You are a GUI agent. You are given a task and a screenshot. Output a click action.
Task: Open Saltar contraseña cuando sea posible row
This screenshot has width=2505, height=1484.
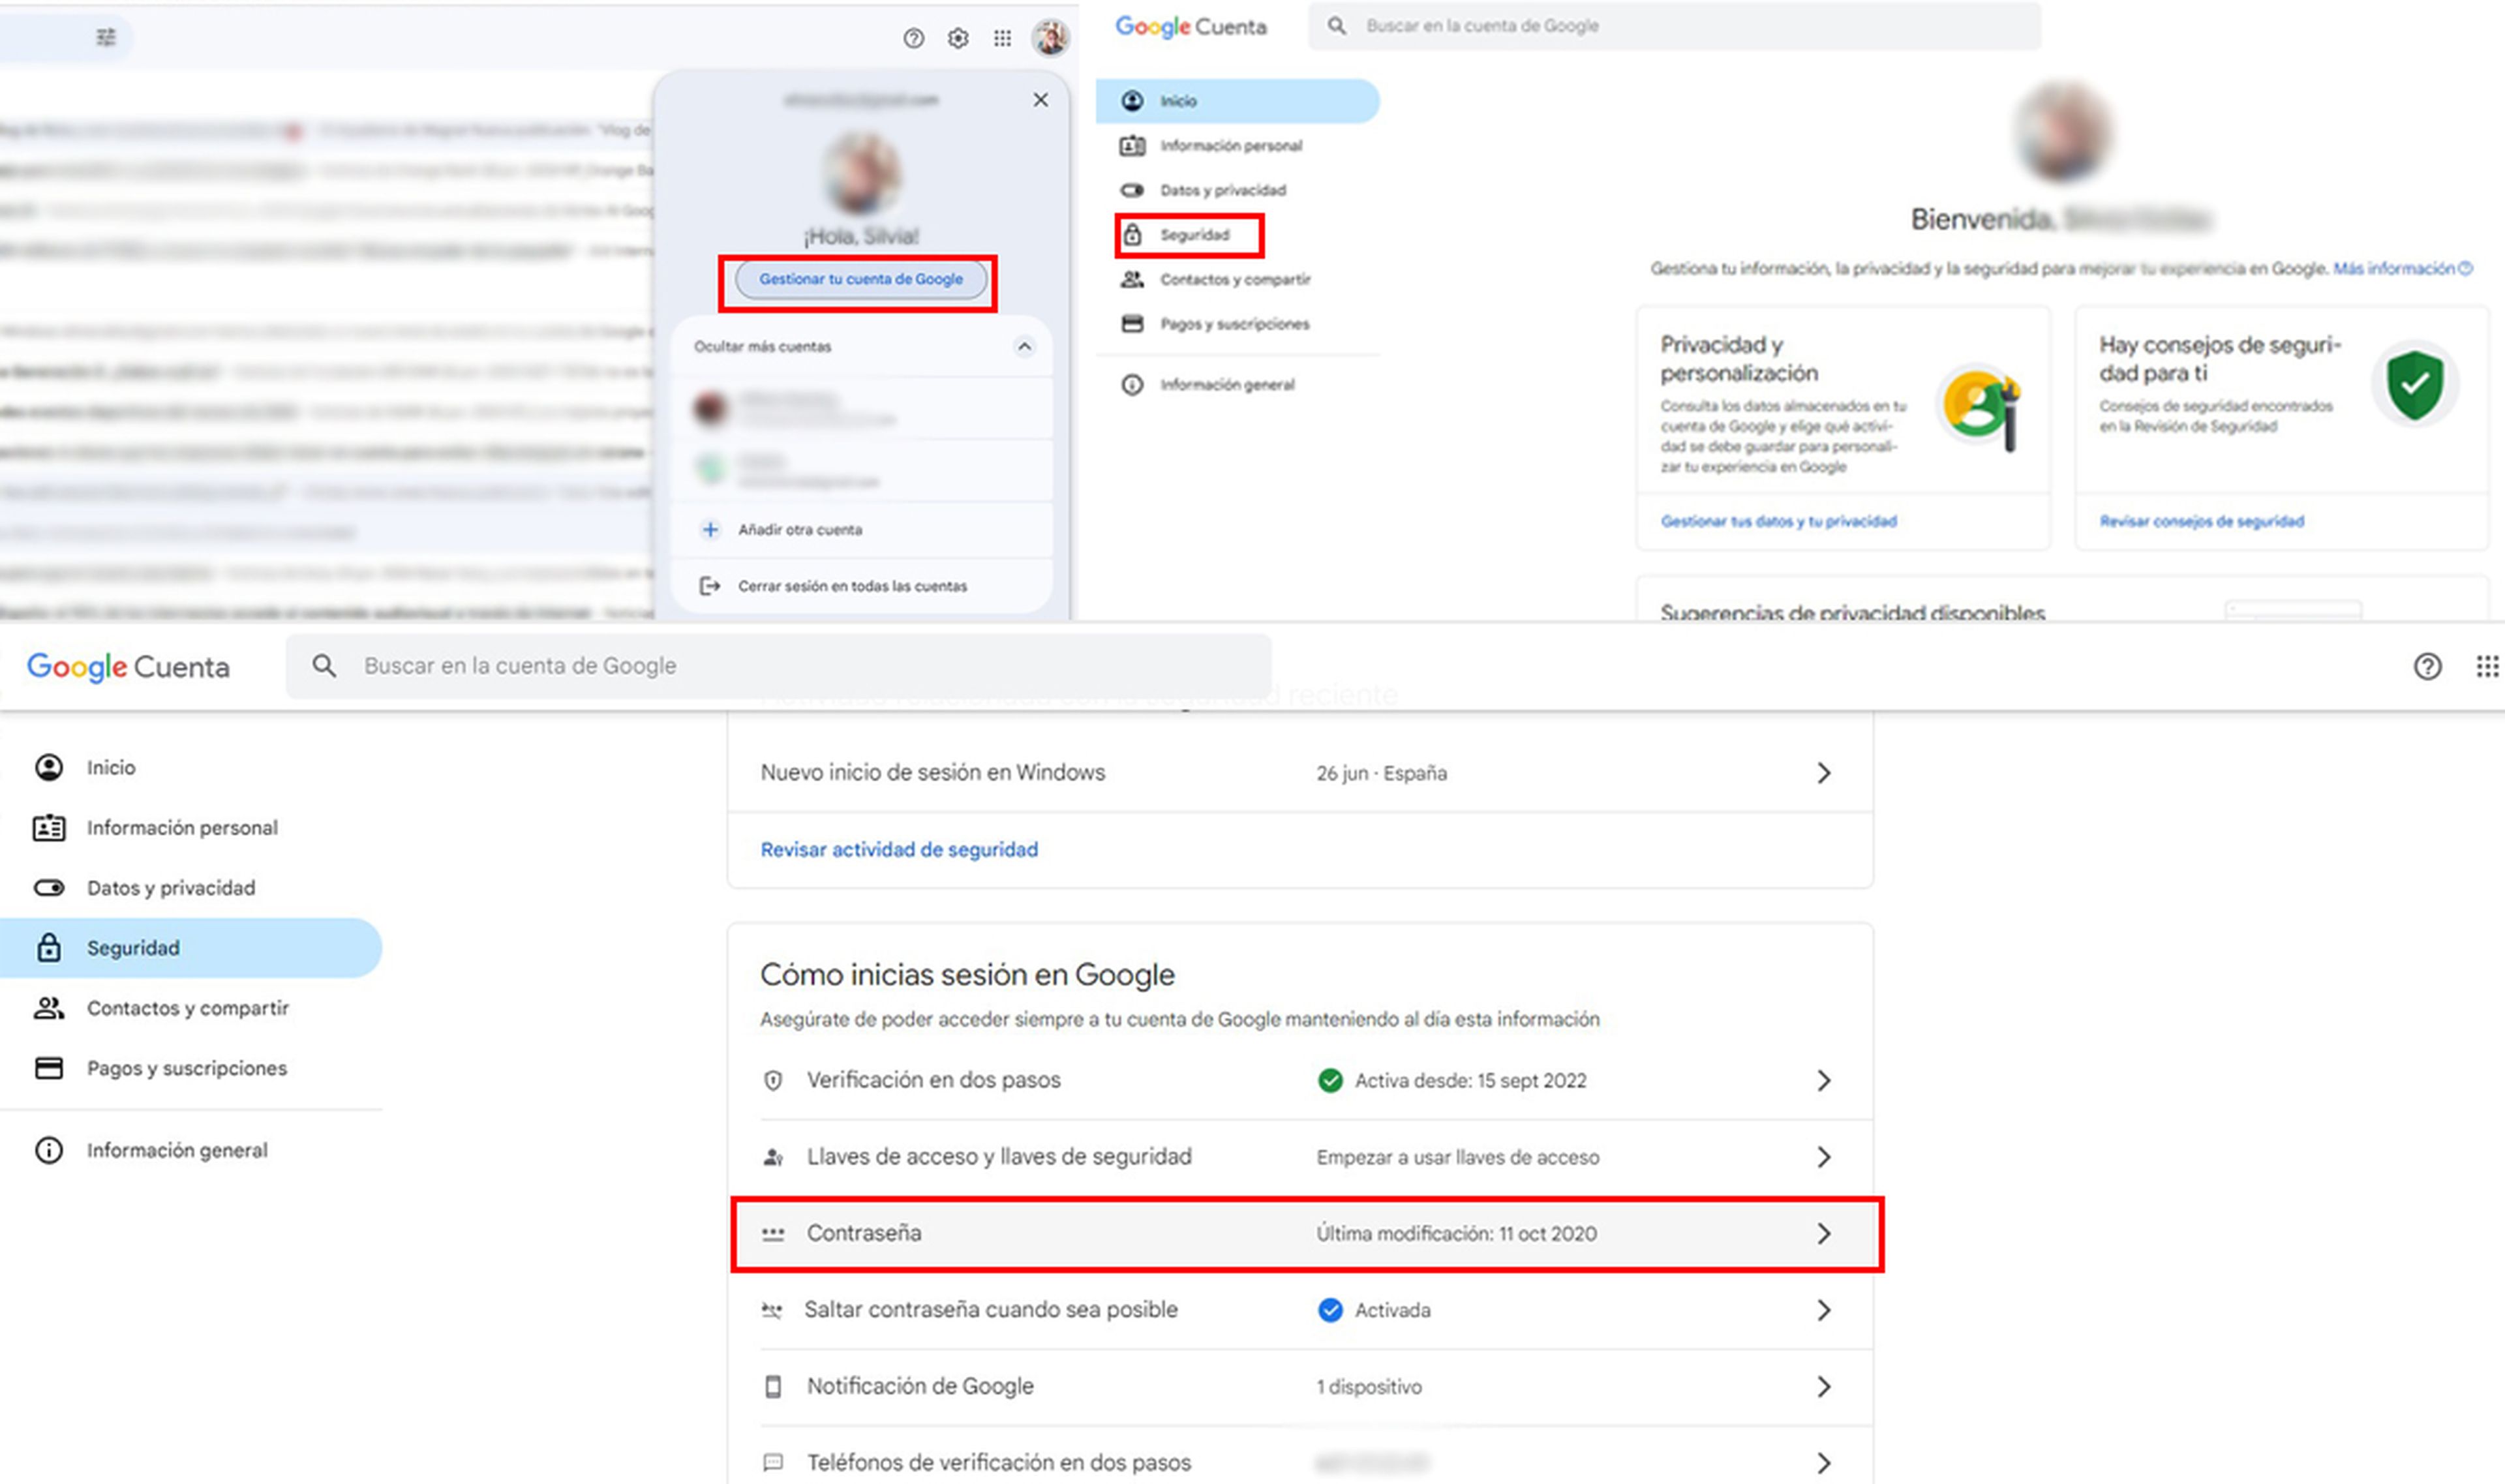[1300, 1310]
